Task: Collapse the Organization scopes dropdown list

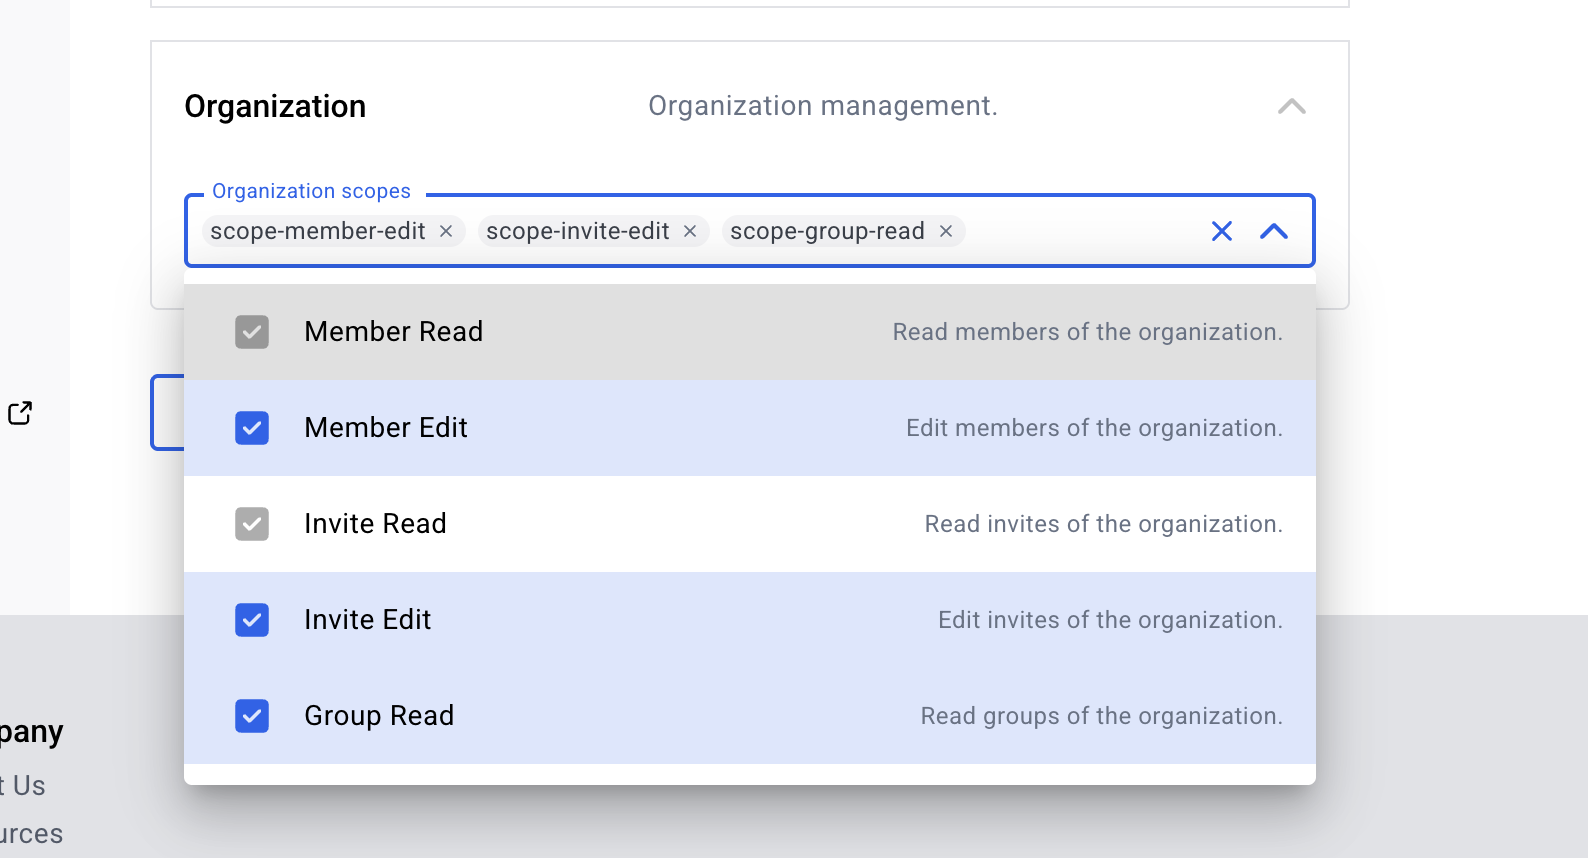Action: (x=1273, y=231)
